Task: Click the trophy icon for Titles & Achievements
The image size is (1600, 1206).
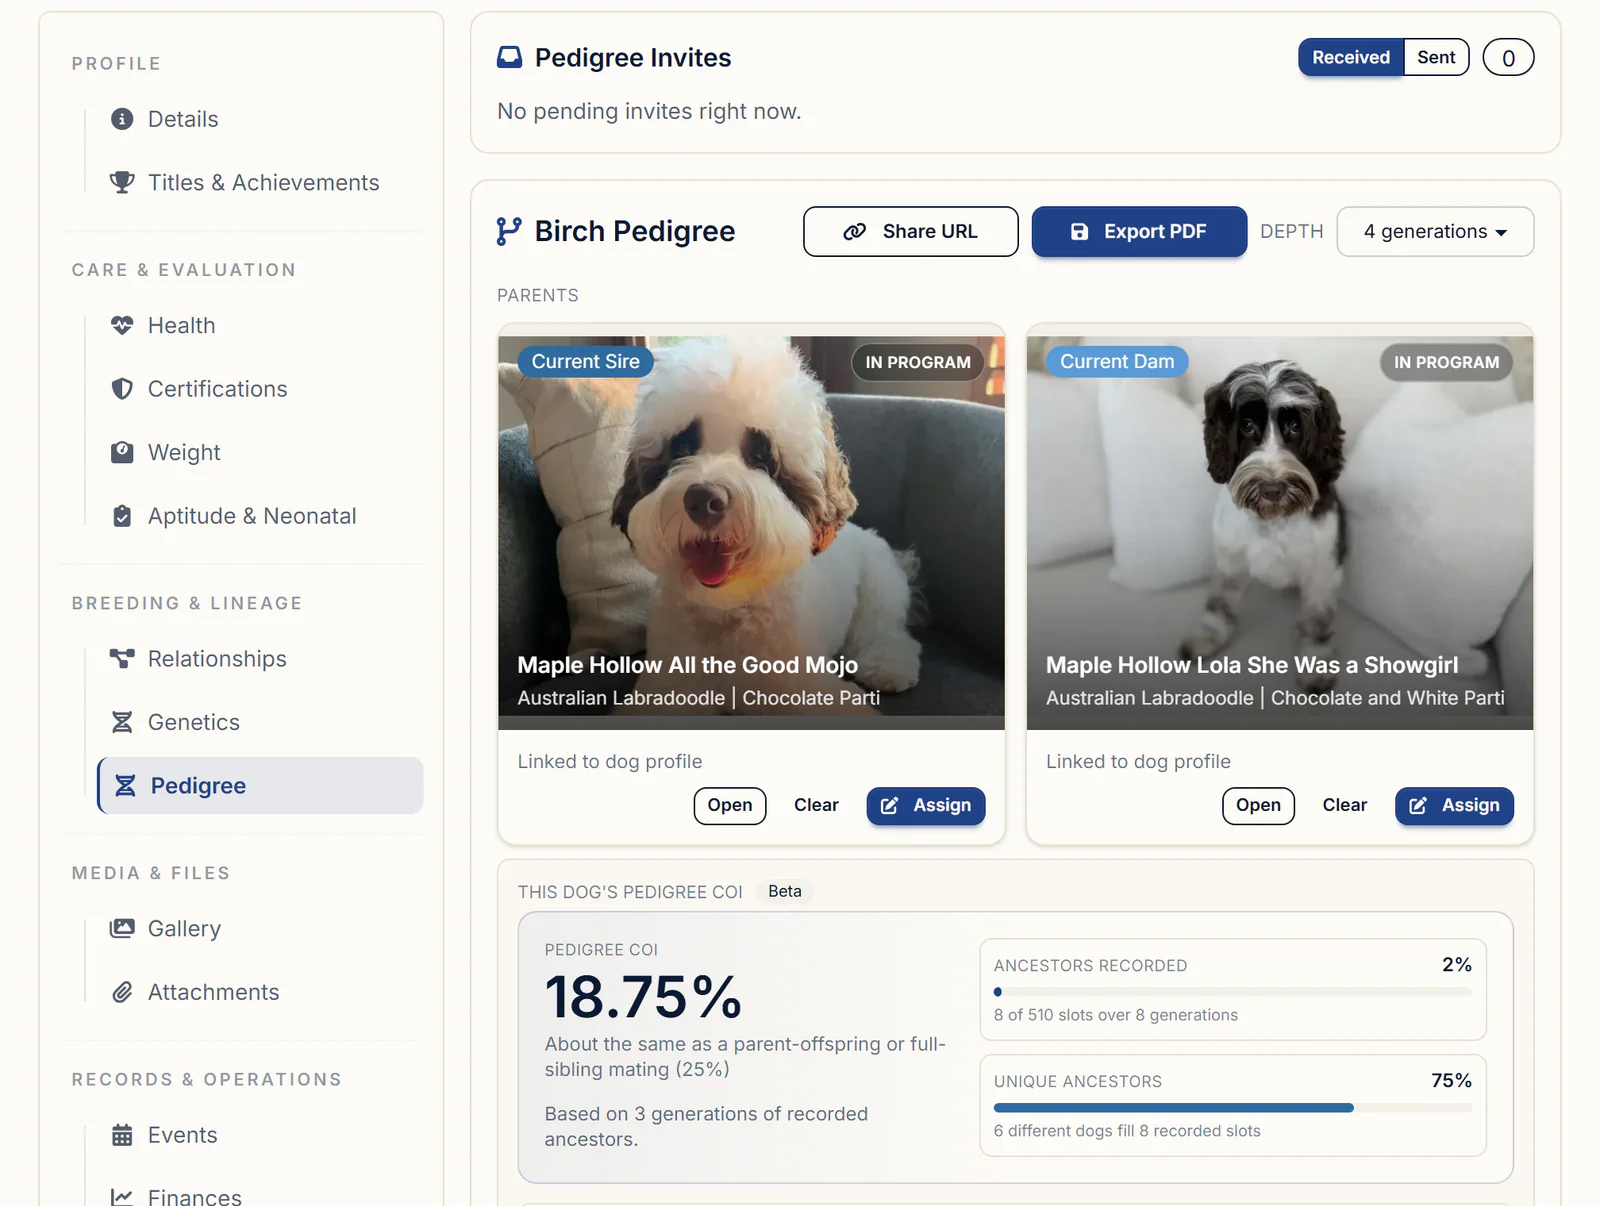Action: [x=122, y=182]
